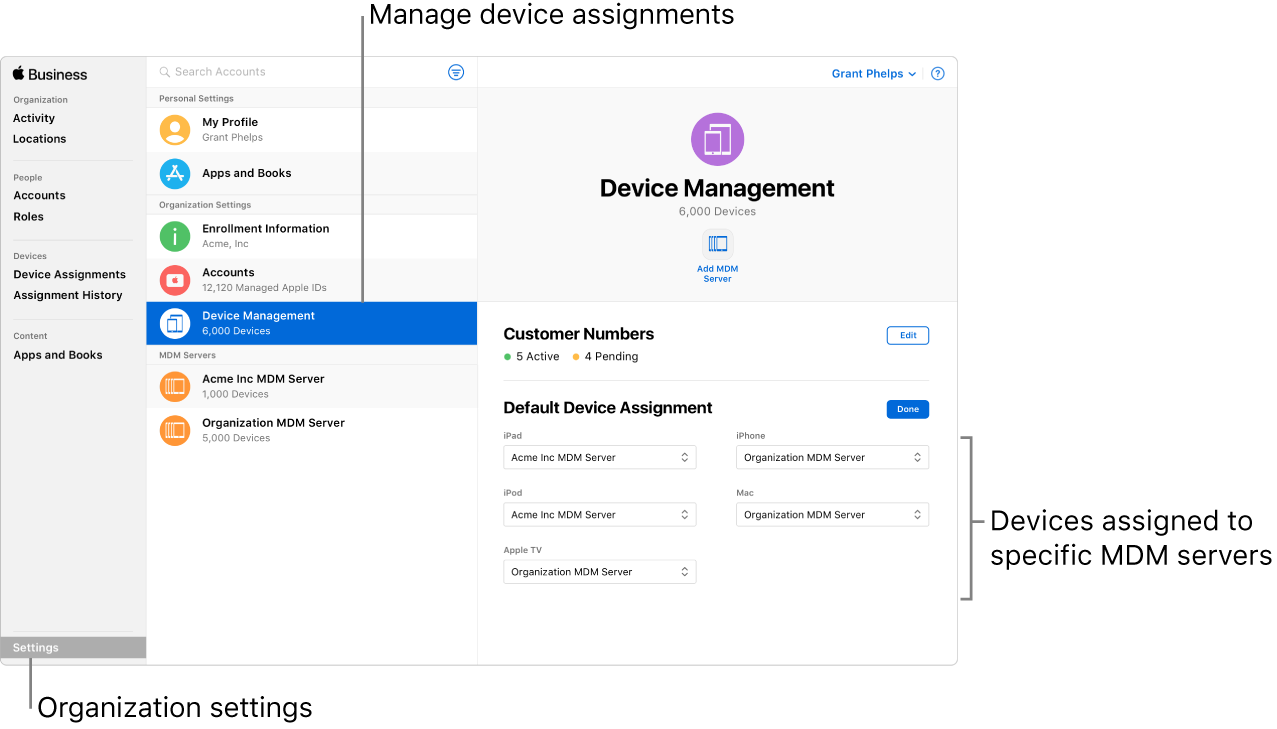The image size is (1277, 729).
Task: Click the Edit button for Customer Numbers
Action: pos(908,336)
